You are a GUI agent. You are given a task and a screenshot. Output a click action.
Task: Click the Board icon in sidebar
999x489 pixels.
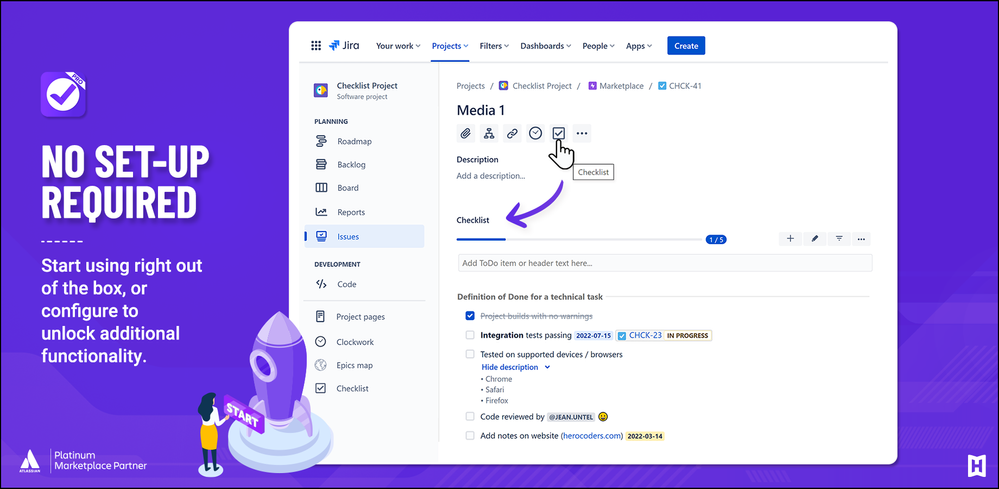pyautogui.click(x=322, y=188)
